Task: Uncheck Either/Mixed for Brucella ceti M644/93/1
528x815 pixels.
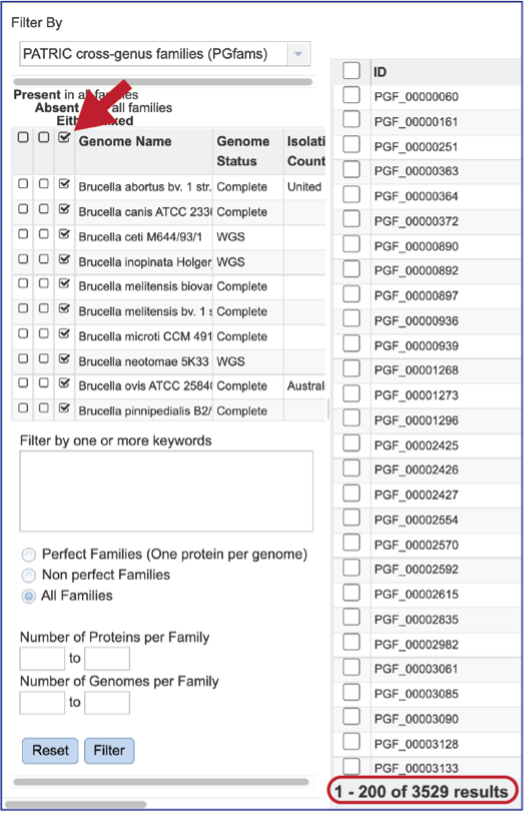Action: pyautogui.click(x=64, y=234)
